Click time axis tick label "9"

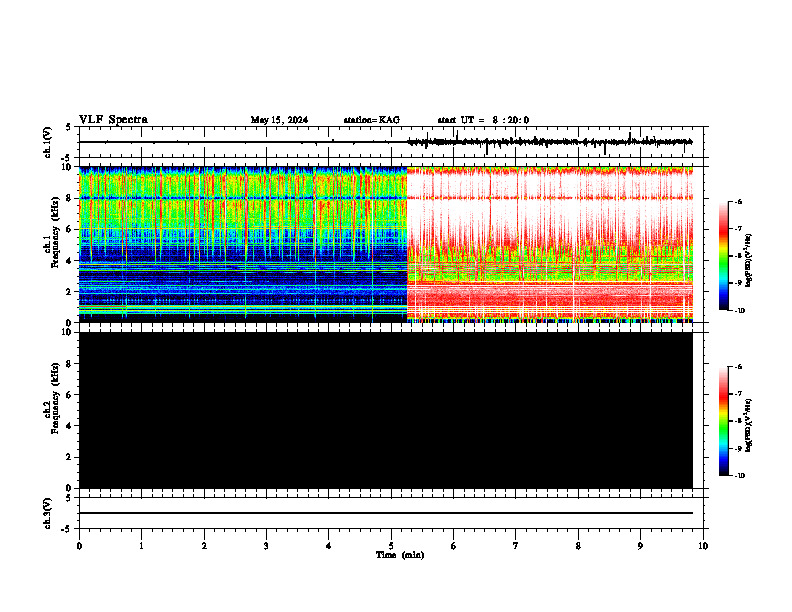[x=640, y=546]
